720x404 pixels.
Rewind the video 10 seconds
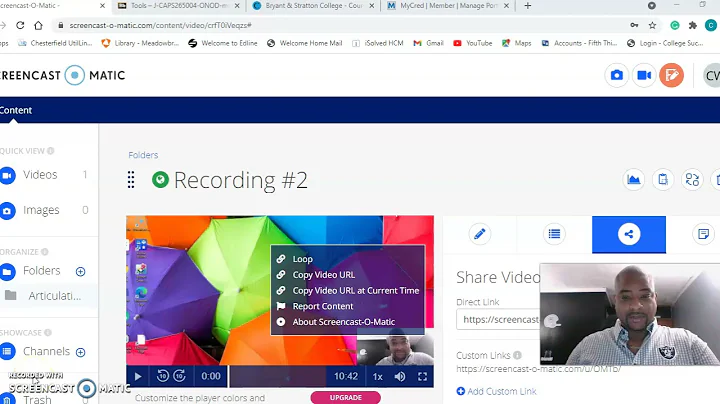pyautogui.click(x=163, y=376)
